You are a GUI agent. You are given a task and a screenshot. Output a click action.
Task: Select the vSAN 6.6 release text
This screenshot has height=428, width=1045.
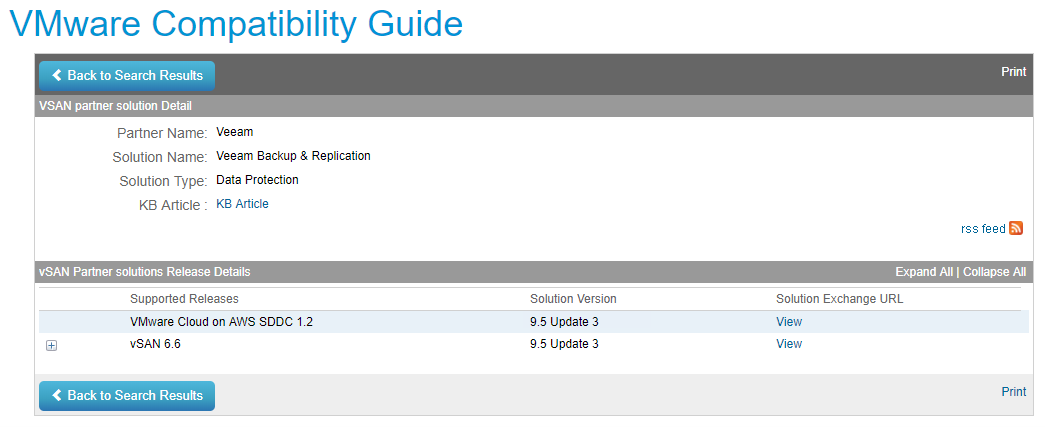click(155, 344)
